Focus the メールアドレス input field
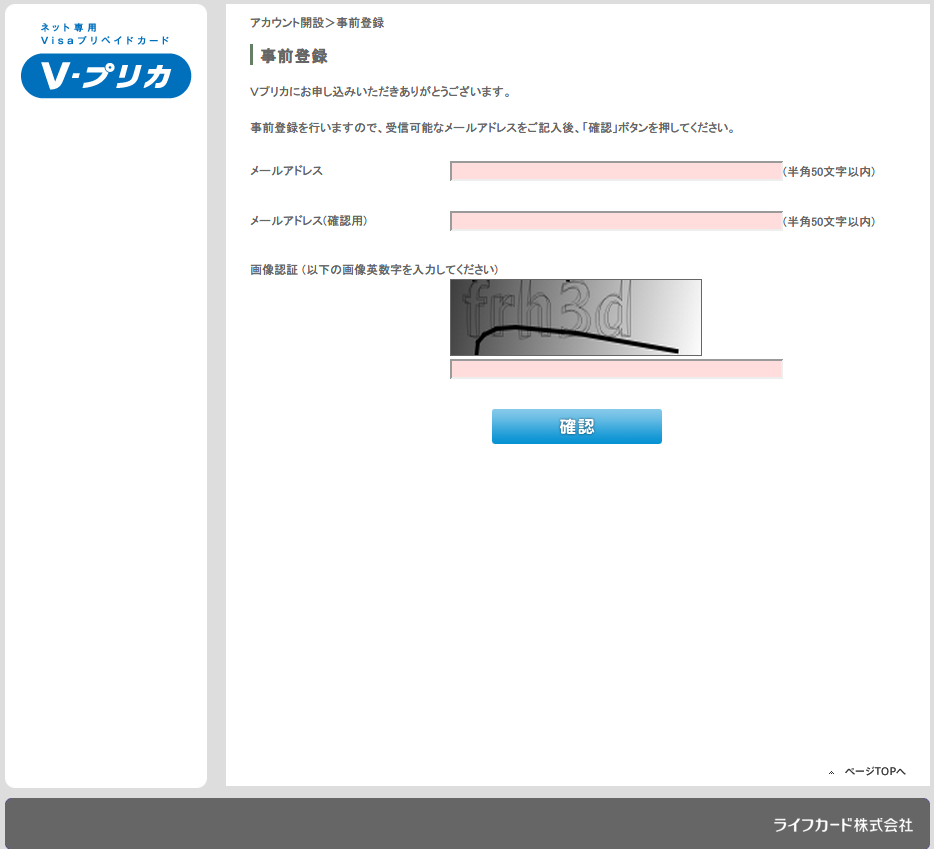Viewport: 934px width, 849px height. 616,171
